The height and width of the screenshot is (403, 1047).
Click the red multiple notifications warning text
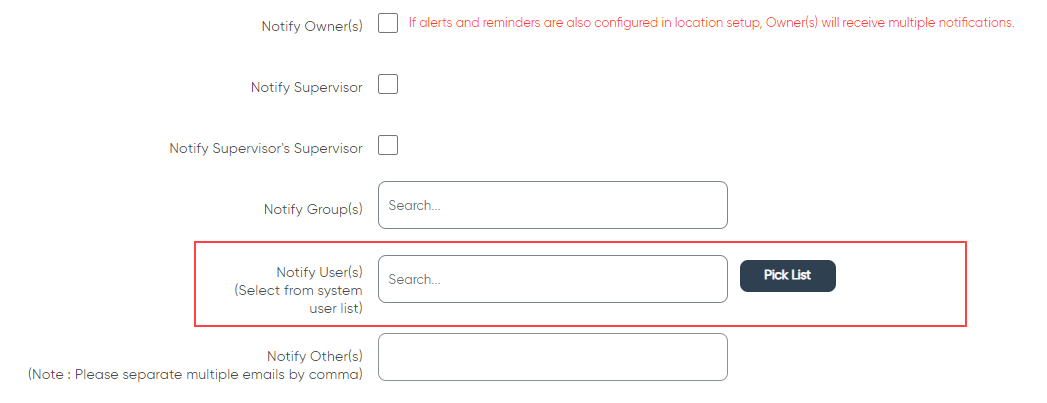coord(712,23)
